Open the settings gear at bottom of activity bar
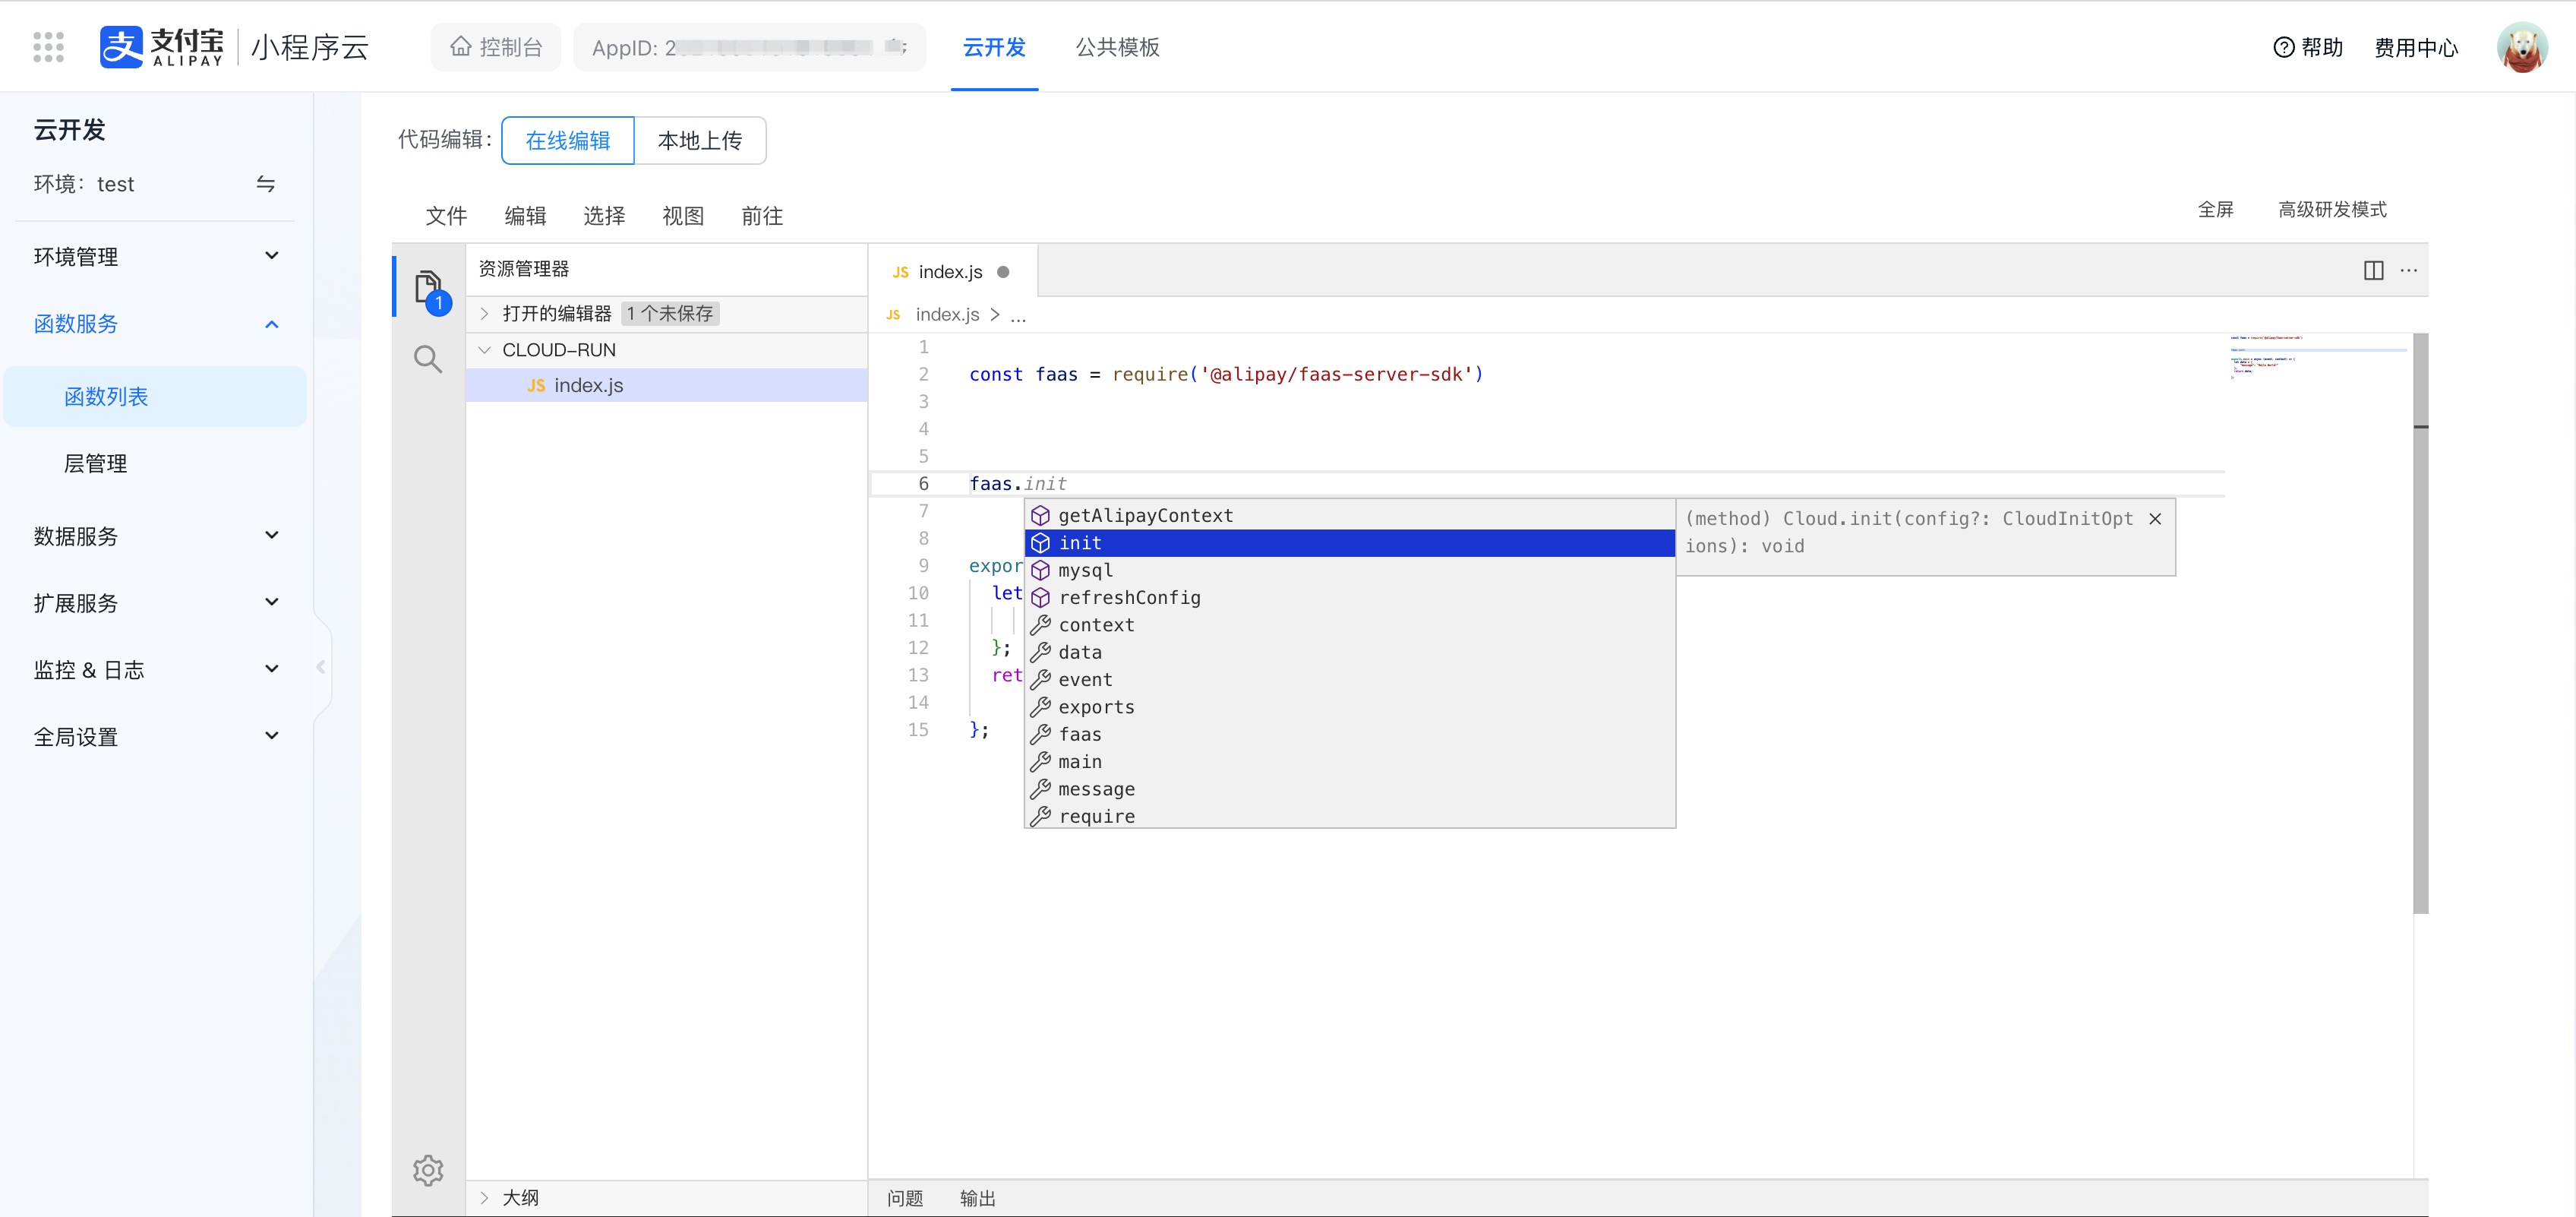Image resolution: width=2576 pixels, height=1217 pixels. tap(428, 1170)
